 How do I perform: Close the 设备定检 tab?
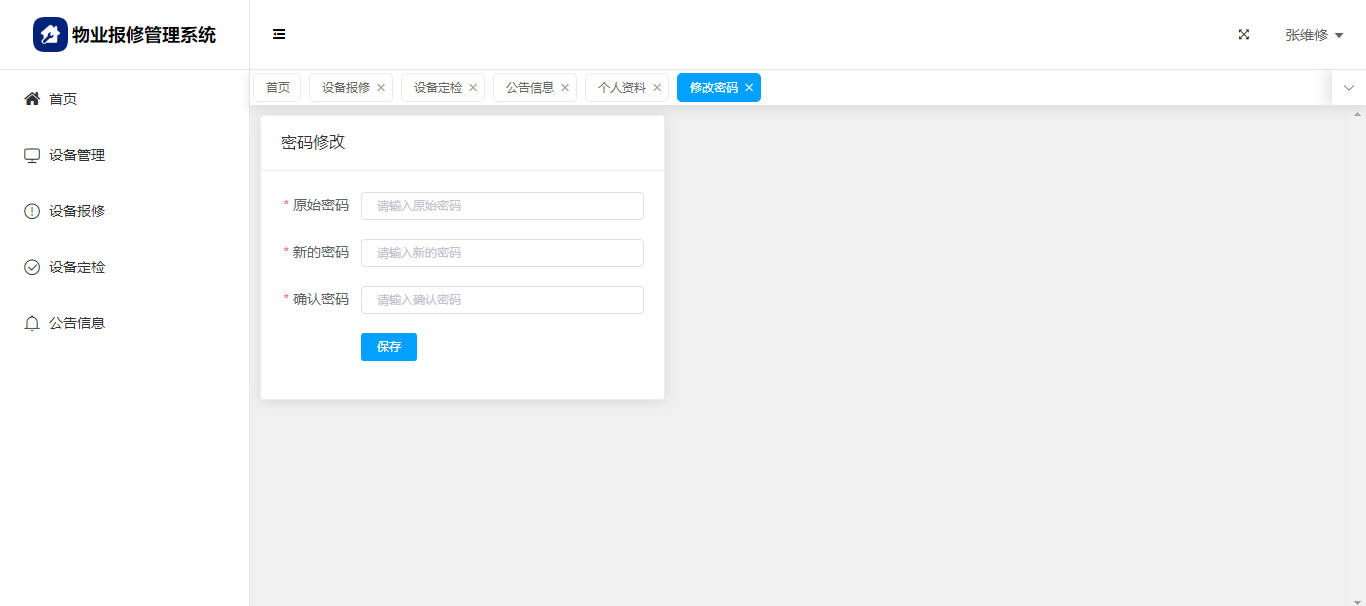[x=473, y=88]
